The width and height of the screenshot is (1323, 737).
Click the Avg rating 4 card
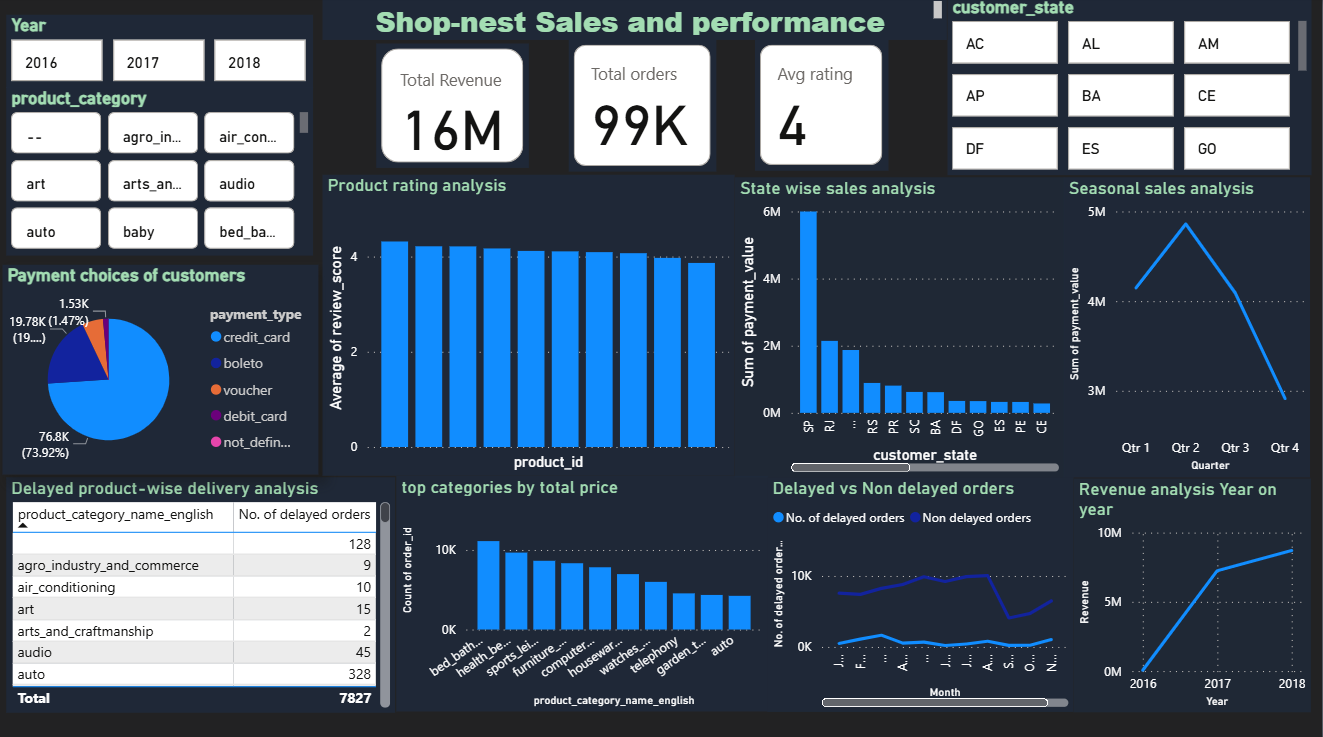click(820, 105)
